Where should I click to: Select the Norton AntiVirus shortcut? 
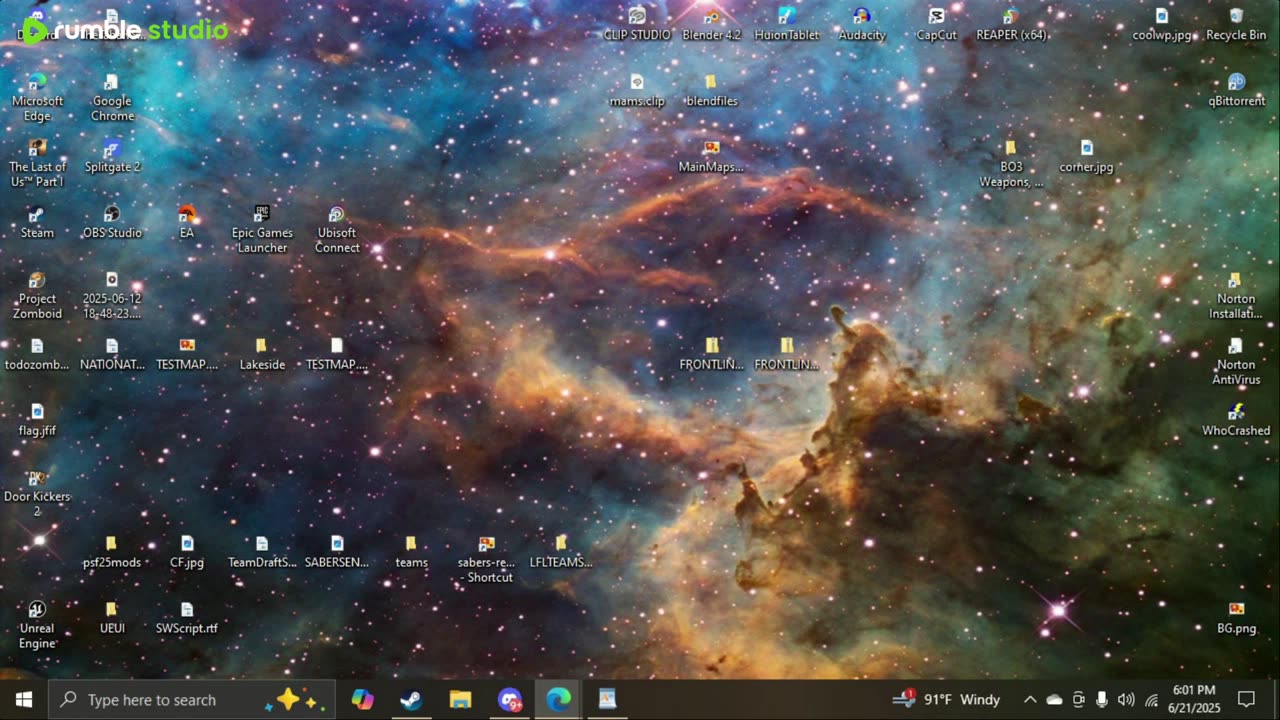pos(1236,361)
